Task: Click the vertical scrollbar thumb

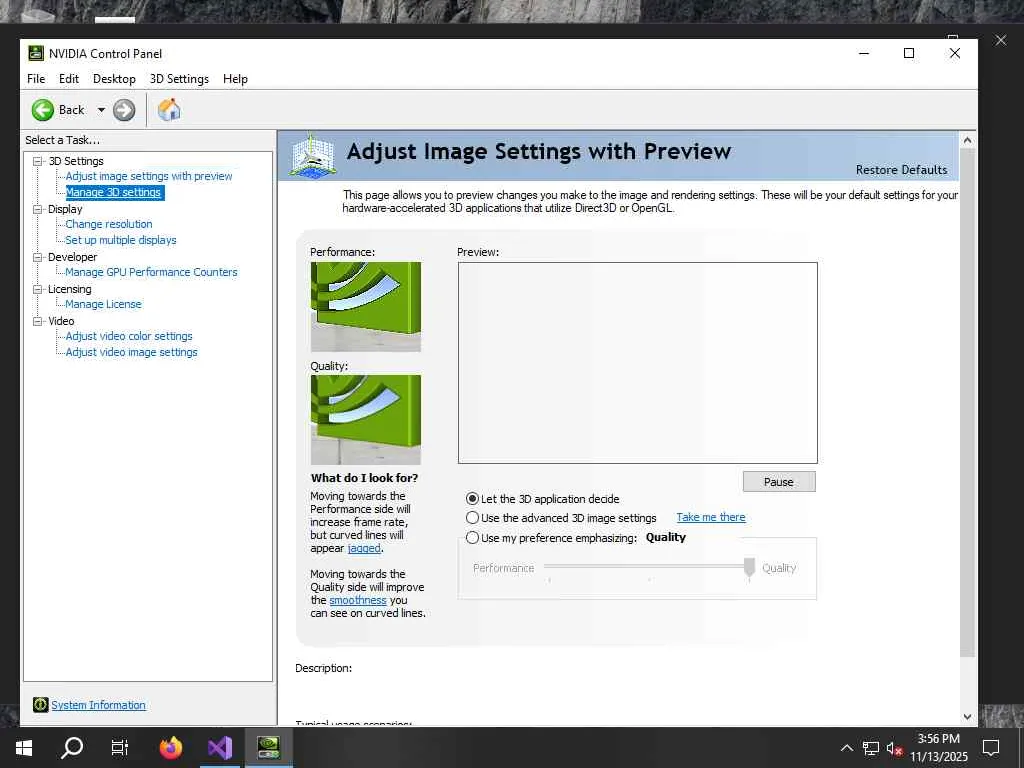Action: point(968,402)
